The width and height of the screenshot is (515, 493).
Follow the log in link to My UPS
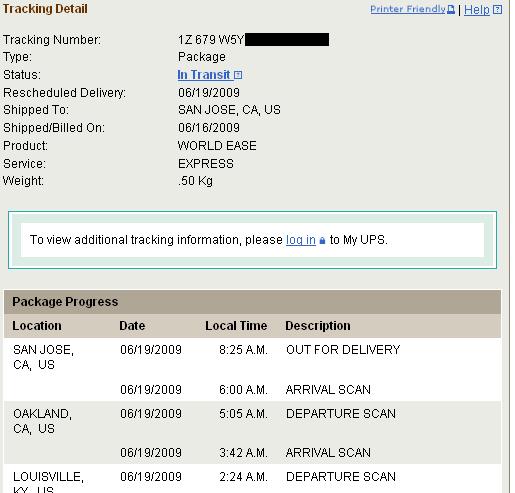[301, 240]
